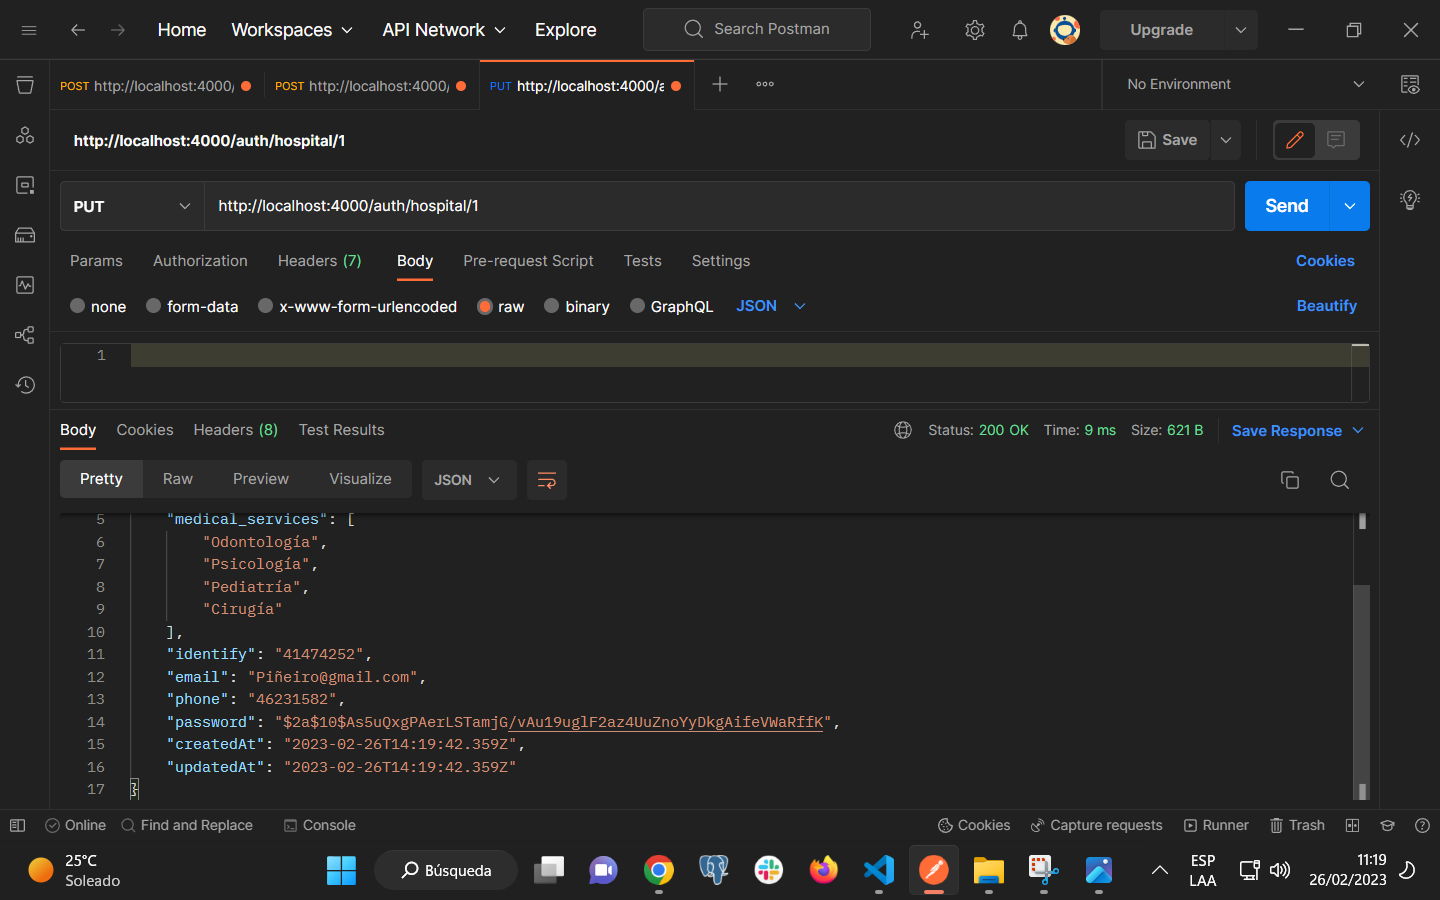Image resolution: width=1440 pixels, height=900 pixels.
Task: Open Capture requests
Action: 1096,825
